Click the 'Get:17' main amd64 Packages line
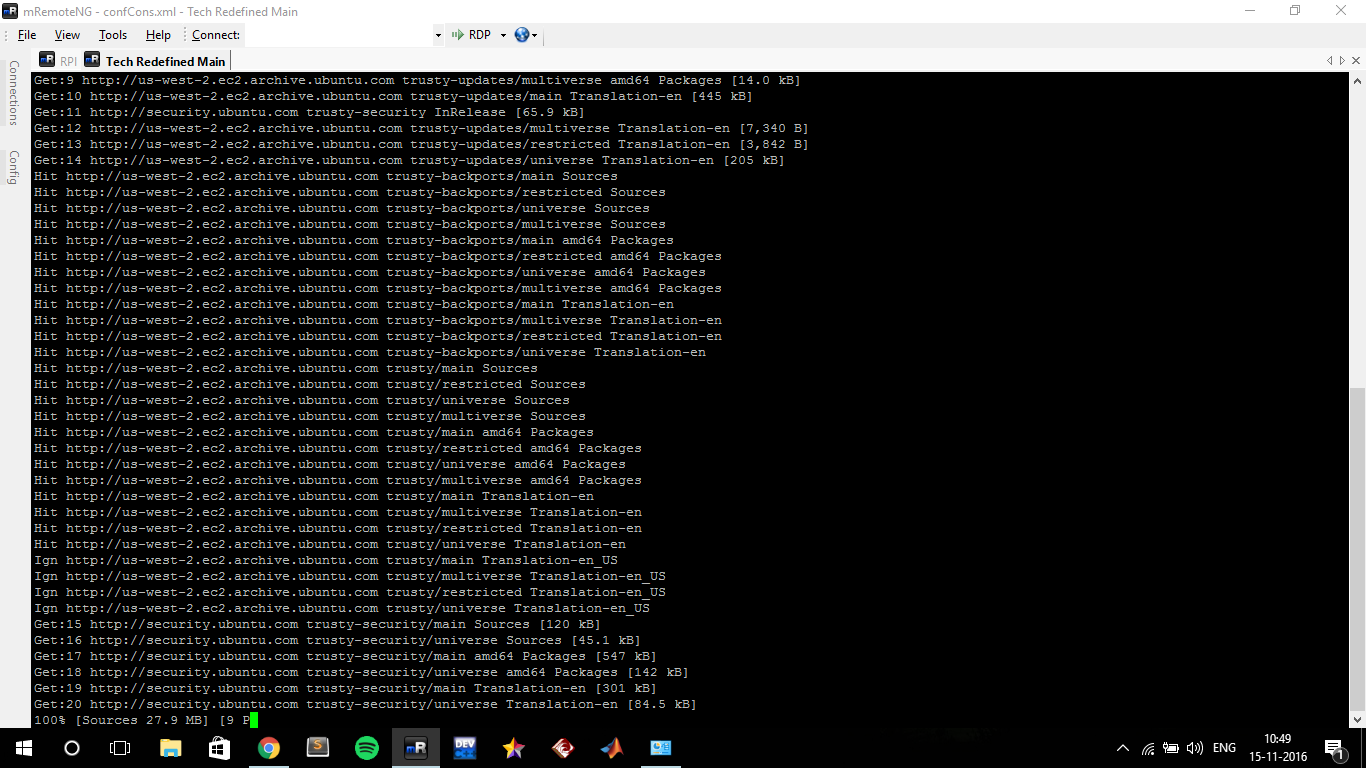The width and height of the screenshot is (1366, 768). [345, 656]
